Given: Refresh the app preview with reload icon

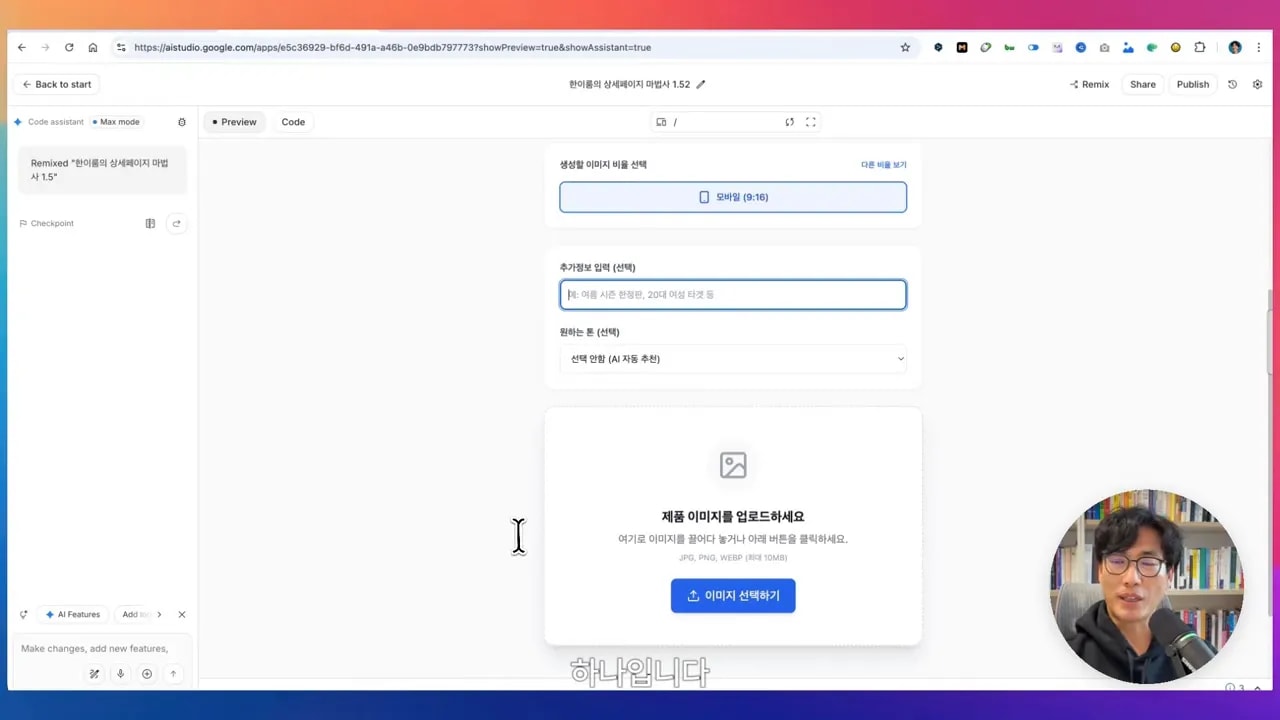Looking at the screenshot, I should click(789, 121).
